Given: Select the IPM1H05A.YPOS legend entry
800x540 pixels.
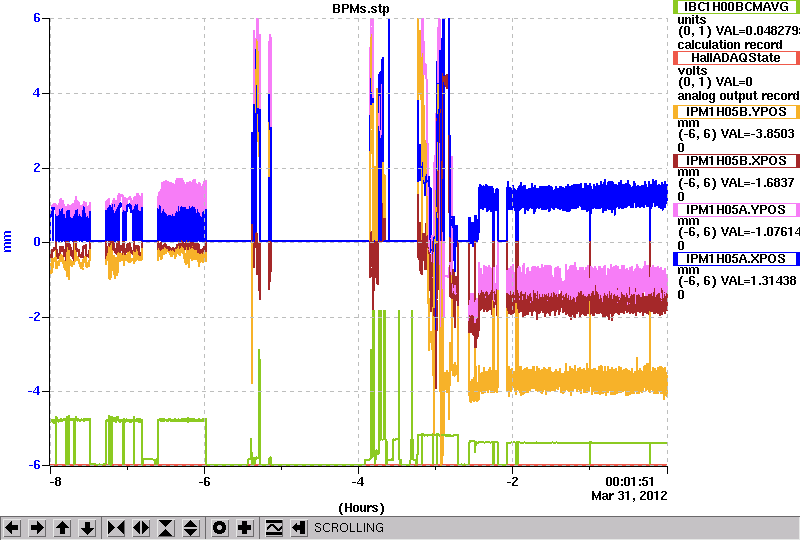Looking at the screenshot, I should (736, 210).
